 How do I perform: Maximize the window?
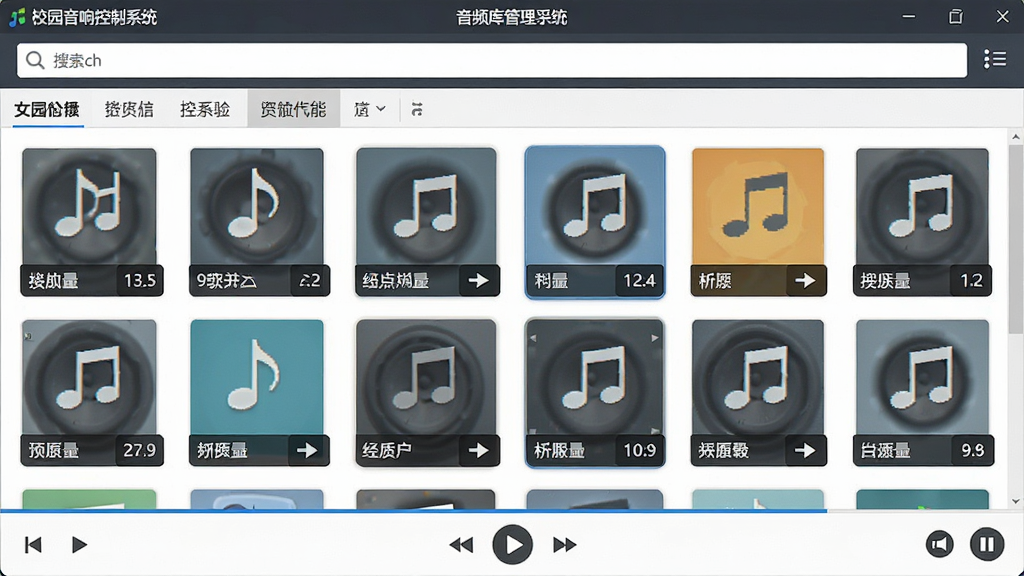point(955,16)
